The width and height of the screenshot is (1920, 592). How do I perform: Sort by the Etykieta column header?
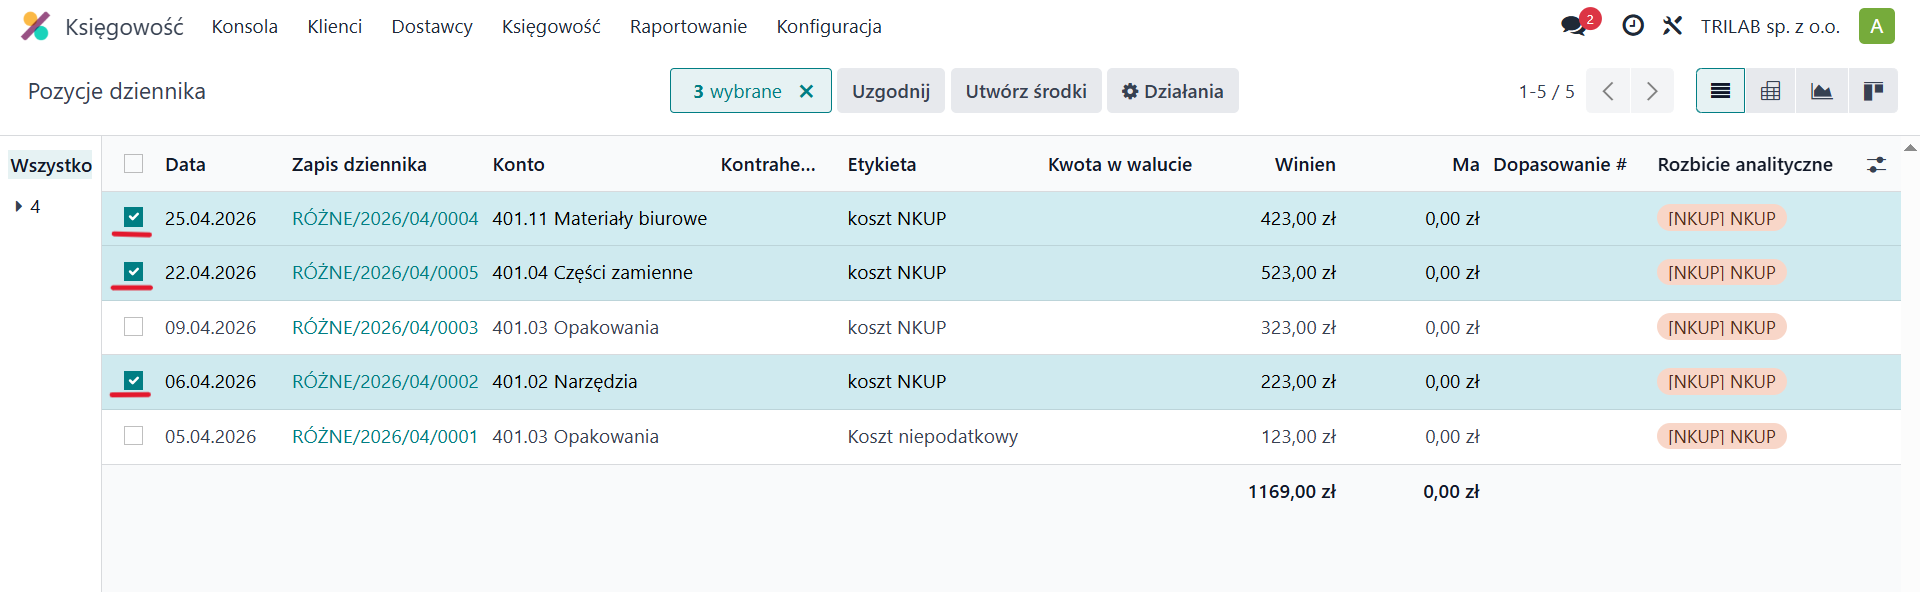(x=881, y=164)
